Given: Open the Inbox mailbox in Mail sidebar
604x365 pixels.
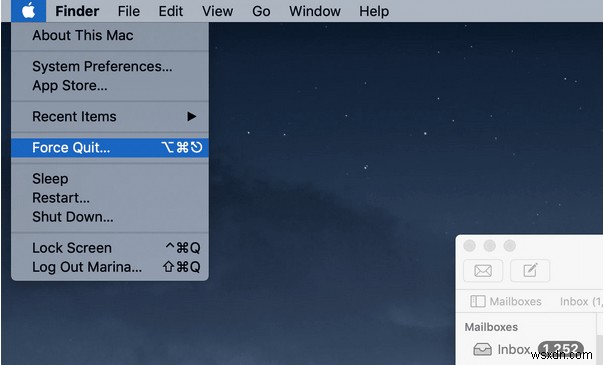Looking at the screenshot, I should 528,349.
